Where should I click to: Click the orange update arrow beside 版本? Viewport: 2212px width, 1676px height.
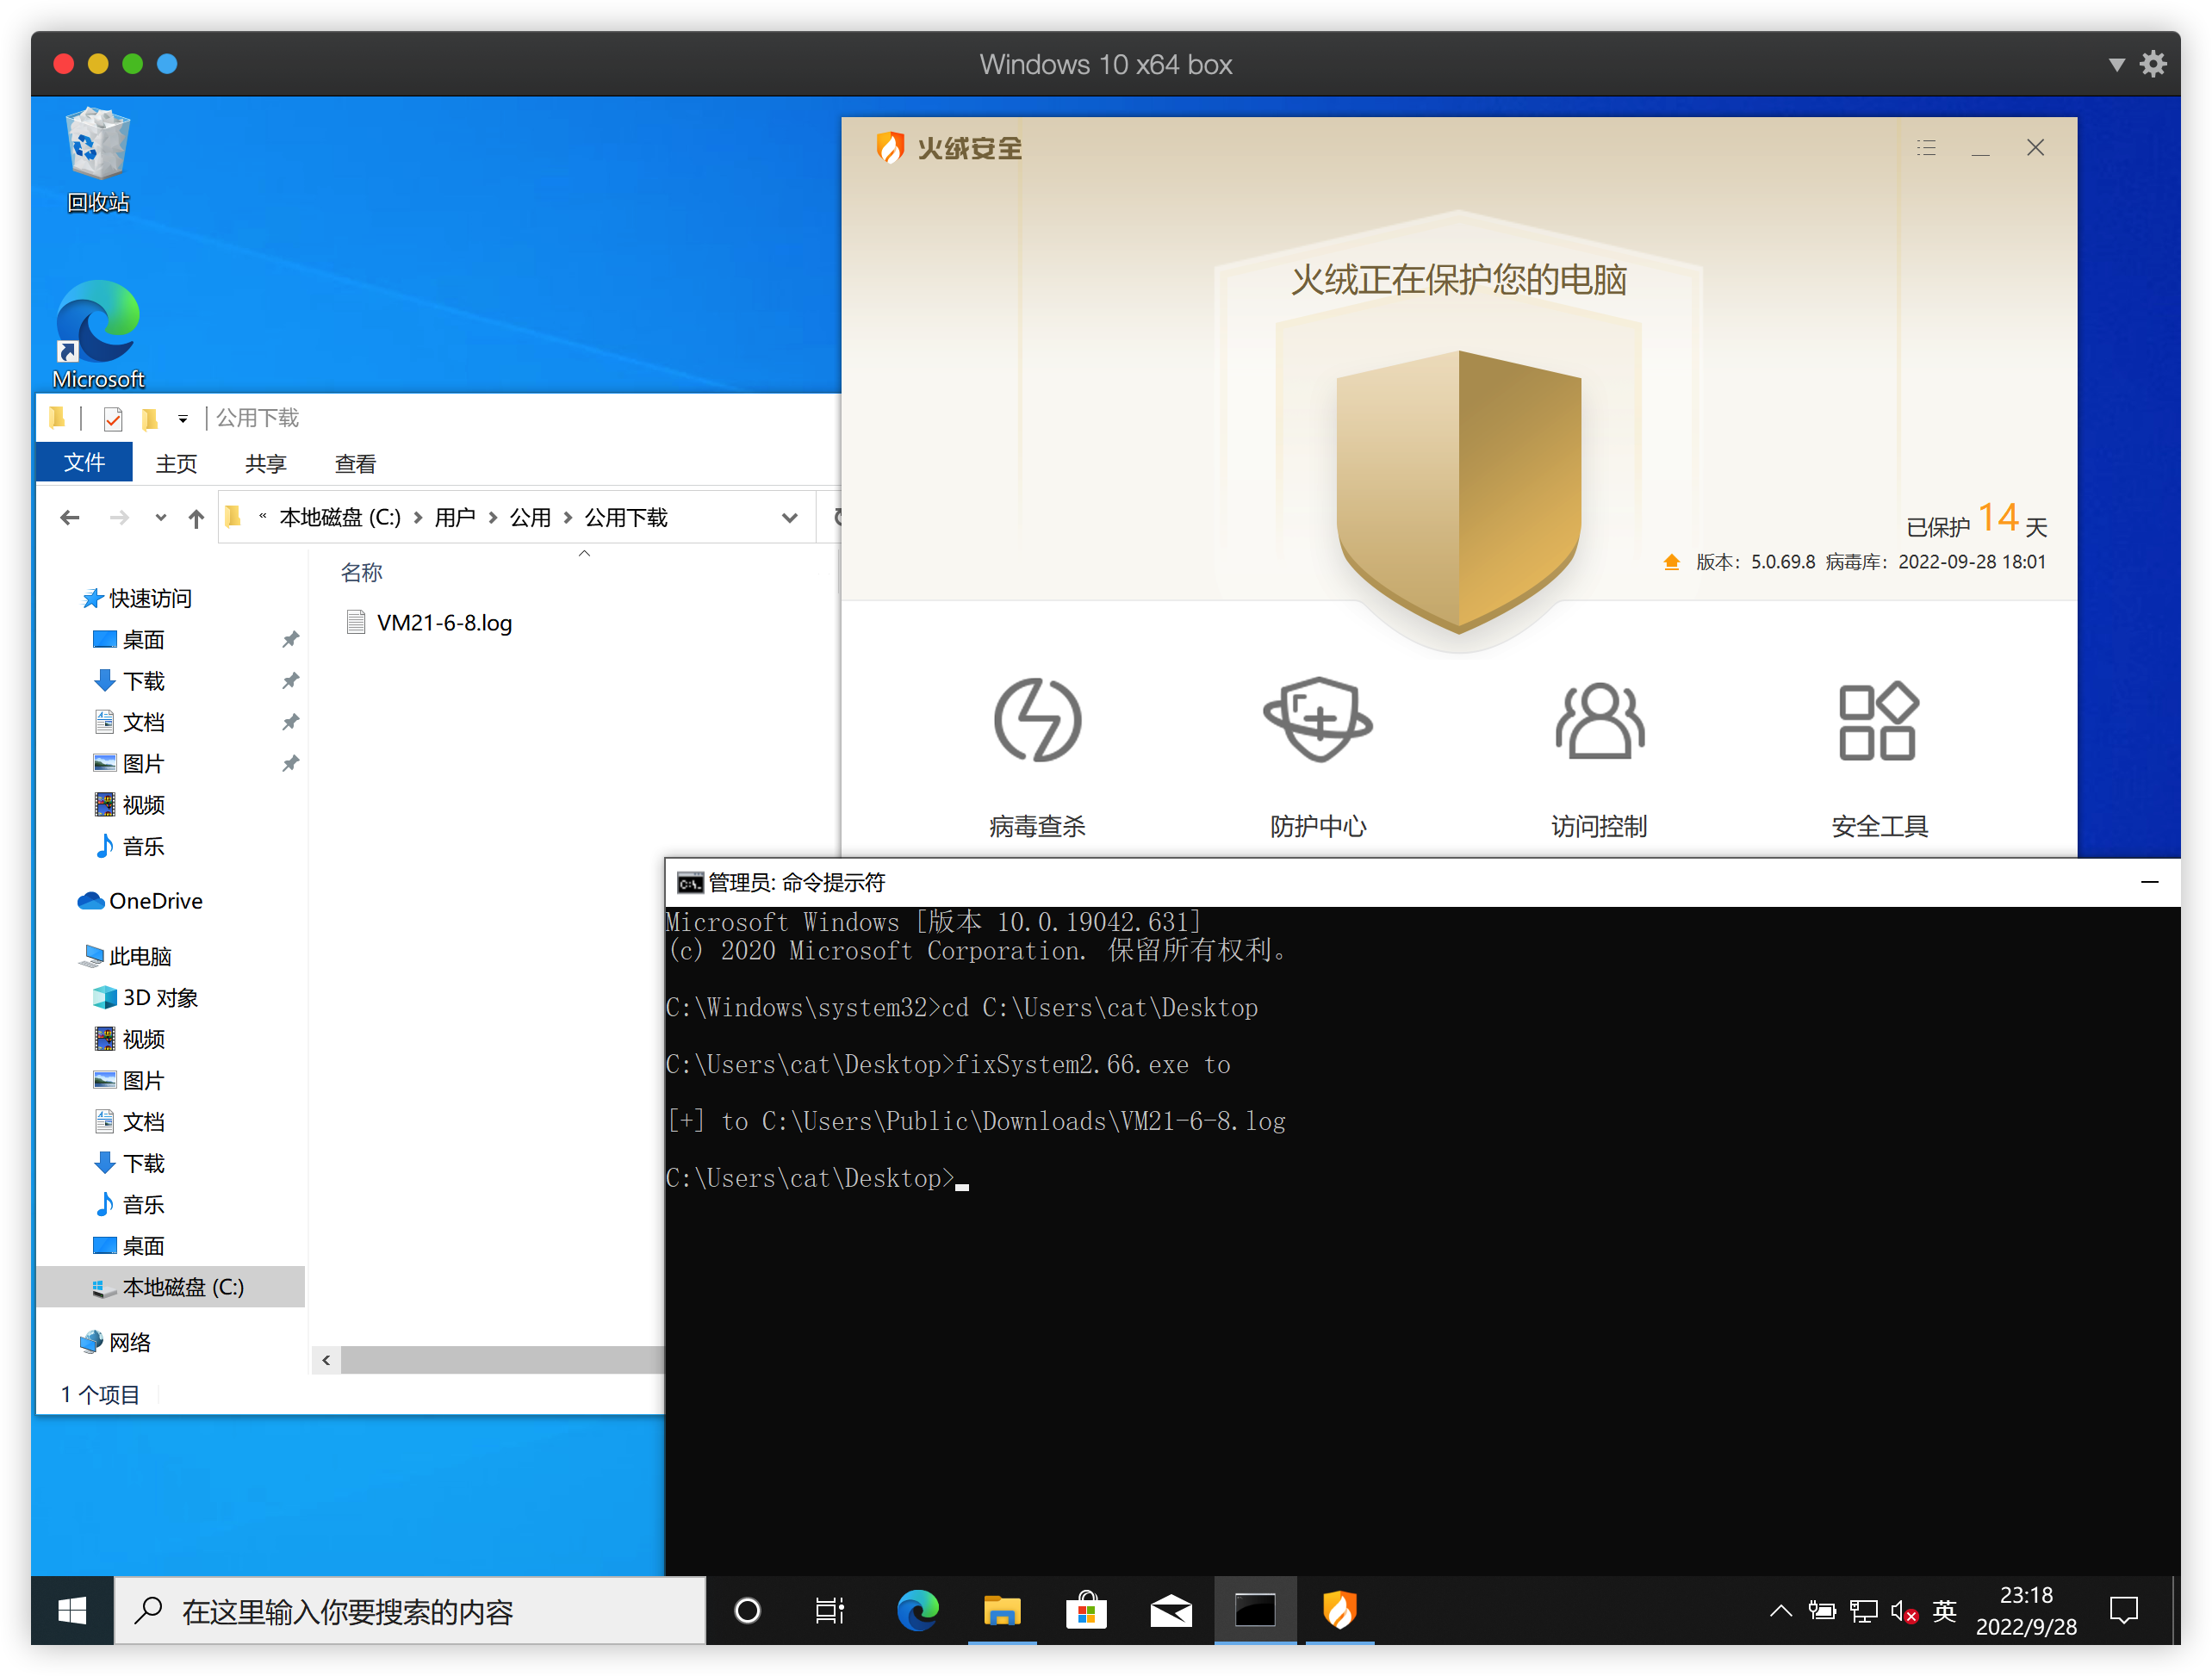[x=1671, y=562]
